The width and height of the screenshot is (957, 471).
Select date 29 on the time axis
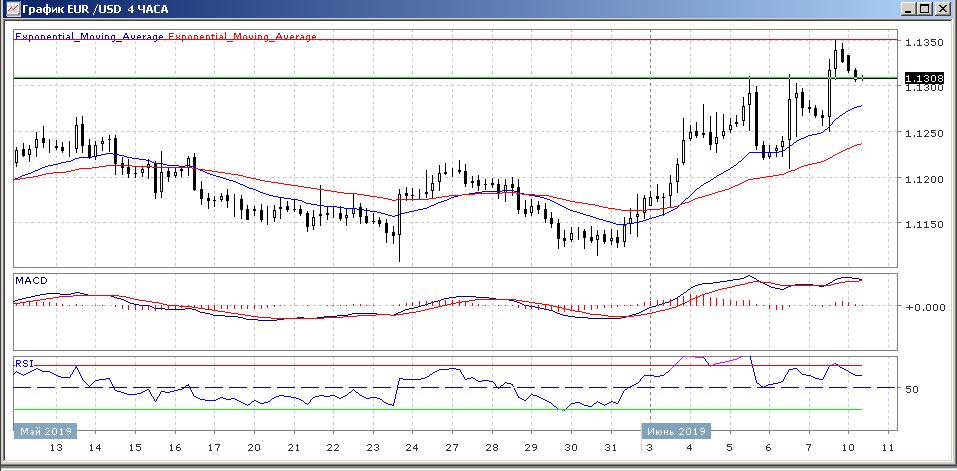click(531, 449)
